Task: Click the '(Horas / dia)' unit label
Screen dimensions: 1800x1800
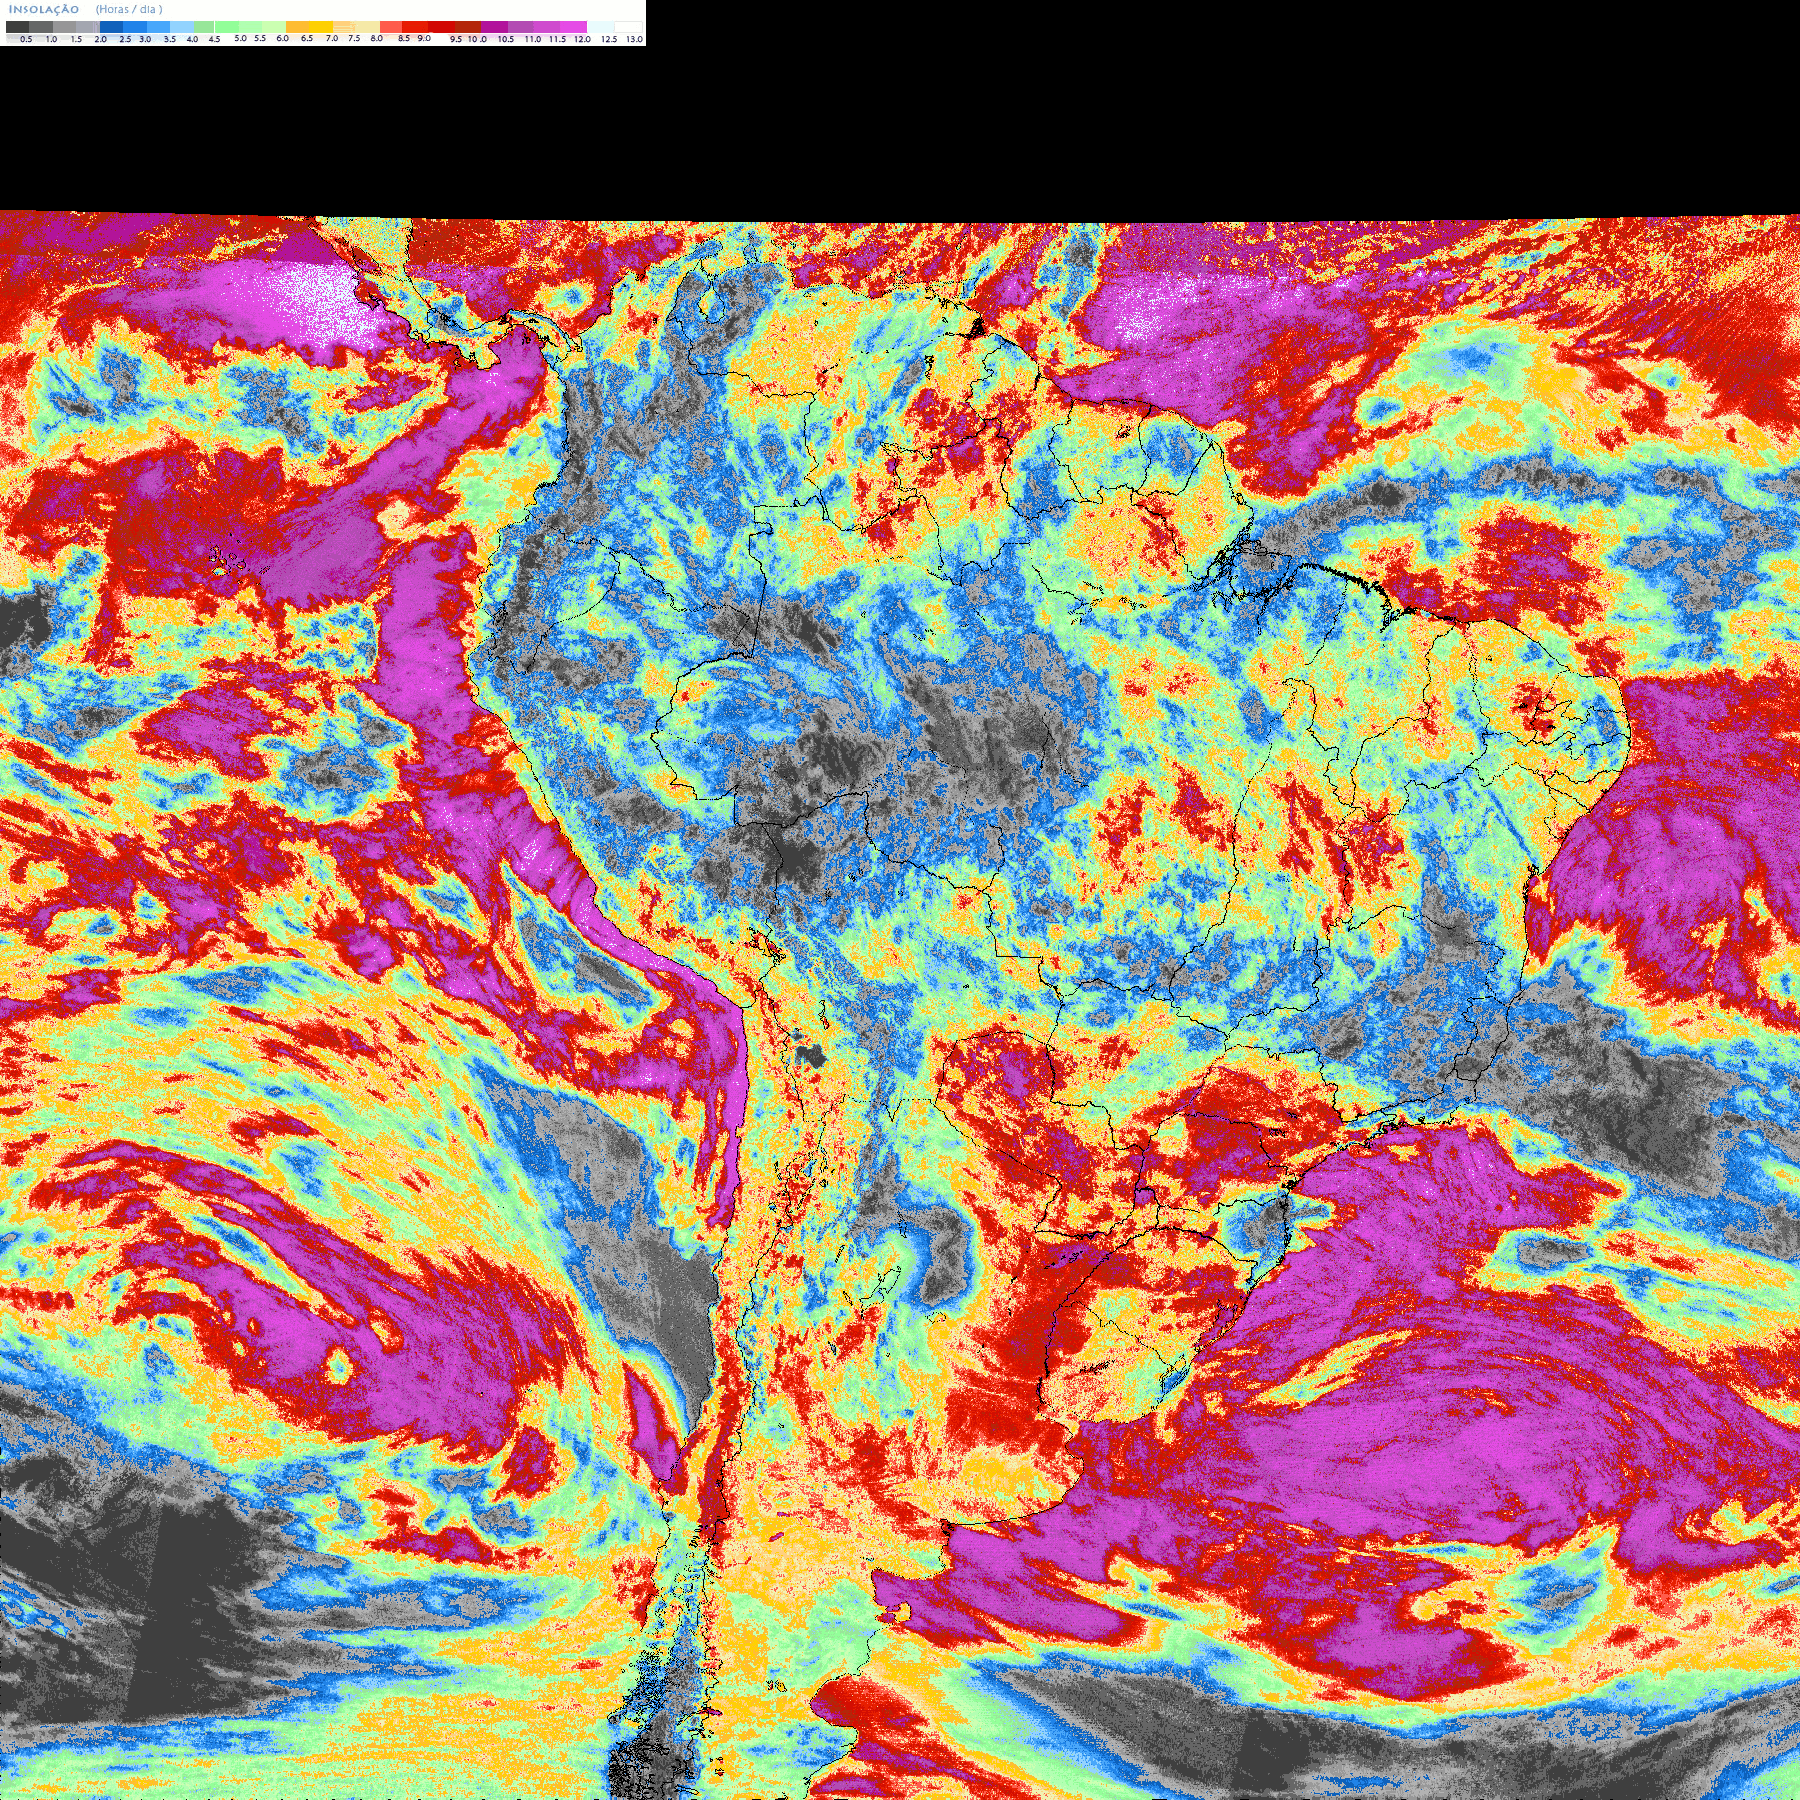Action: point(129,9)
